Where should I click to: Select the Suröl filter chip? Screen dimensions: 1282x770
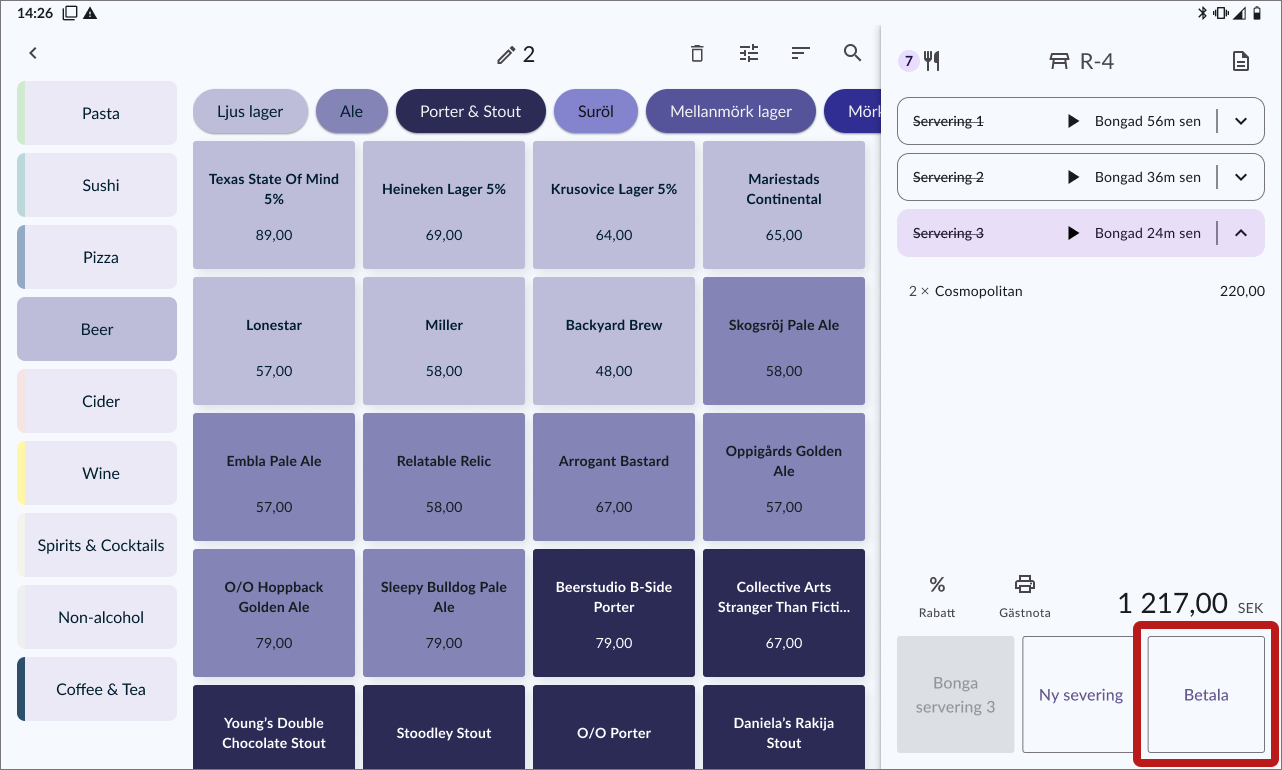(x=596, y=111)
